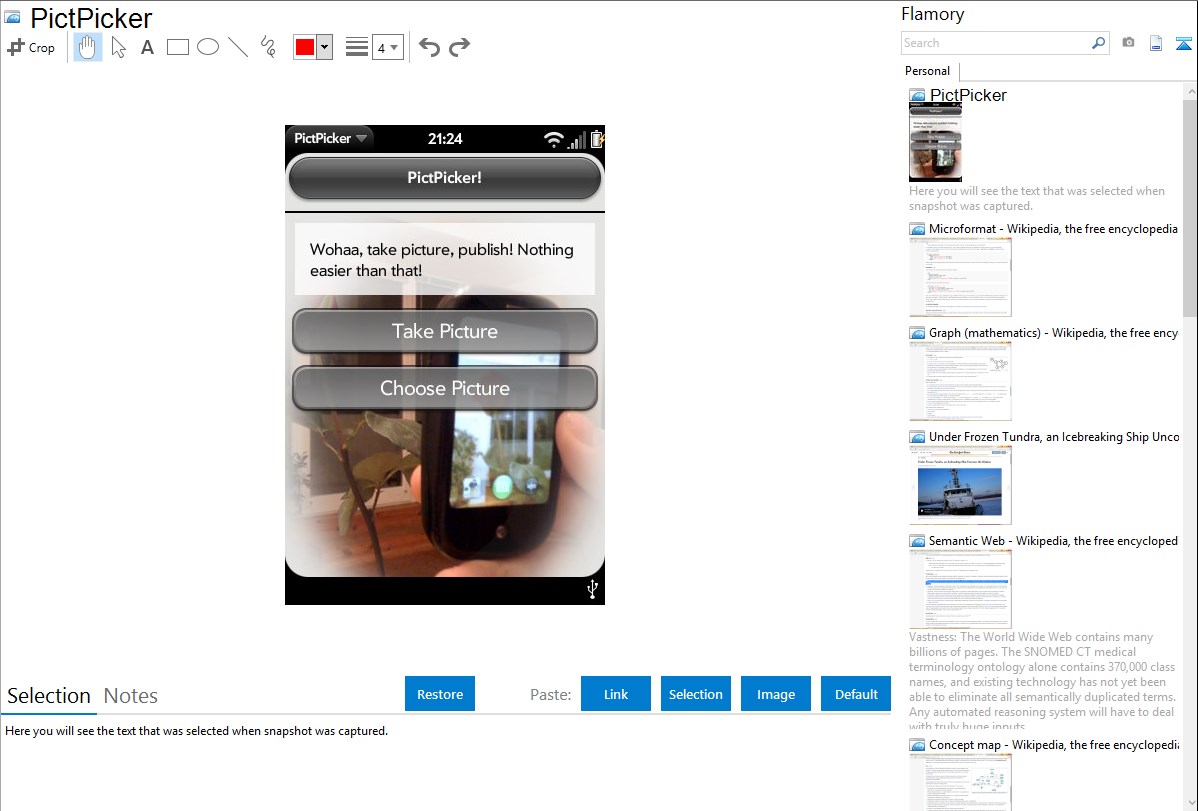The height and width of the screenshot is (811, 1198).
Task: Click the Paste Default button
Action: [856, 694]
